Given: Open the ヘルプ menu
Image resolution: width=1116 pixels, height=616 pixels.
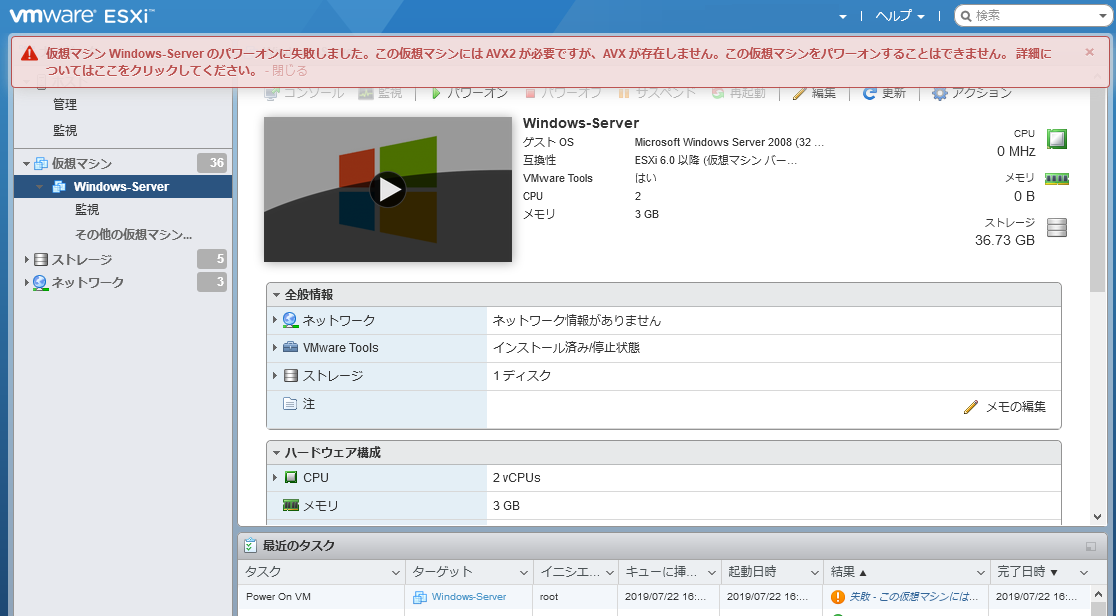Looking at the screenshot, I should pos(900,16).
